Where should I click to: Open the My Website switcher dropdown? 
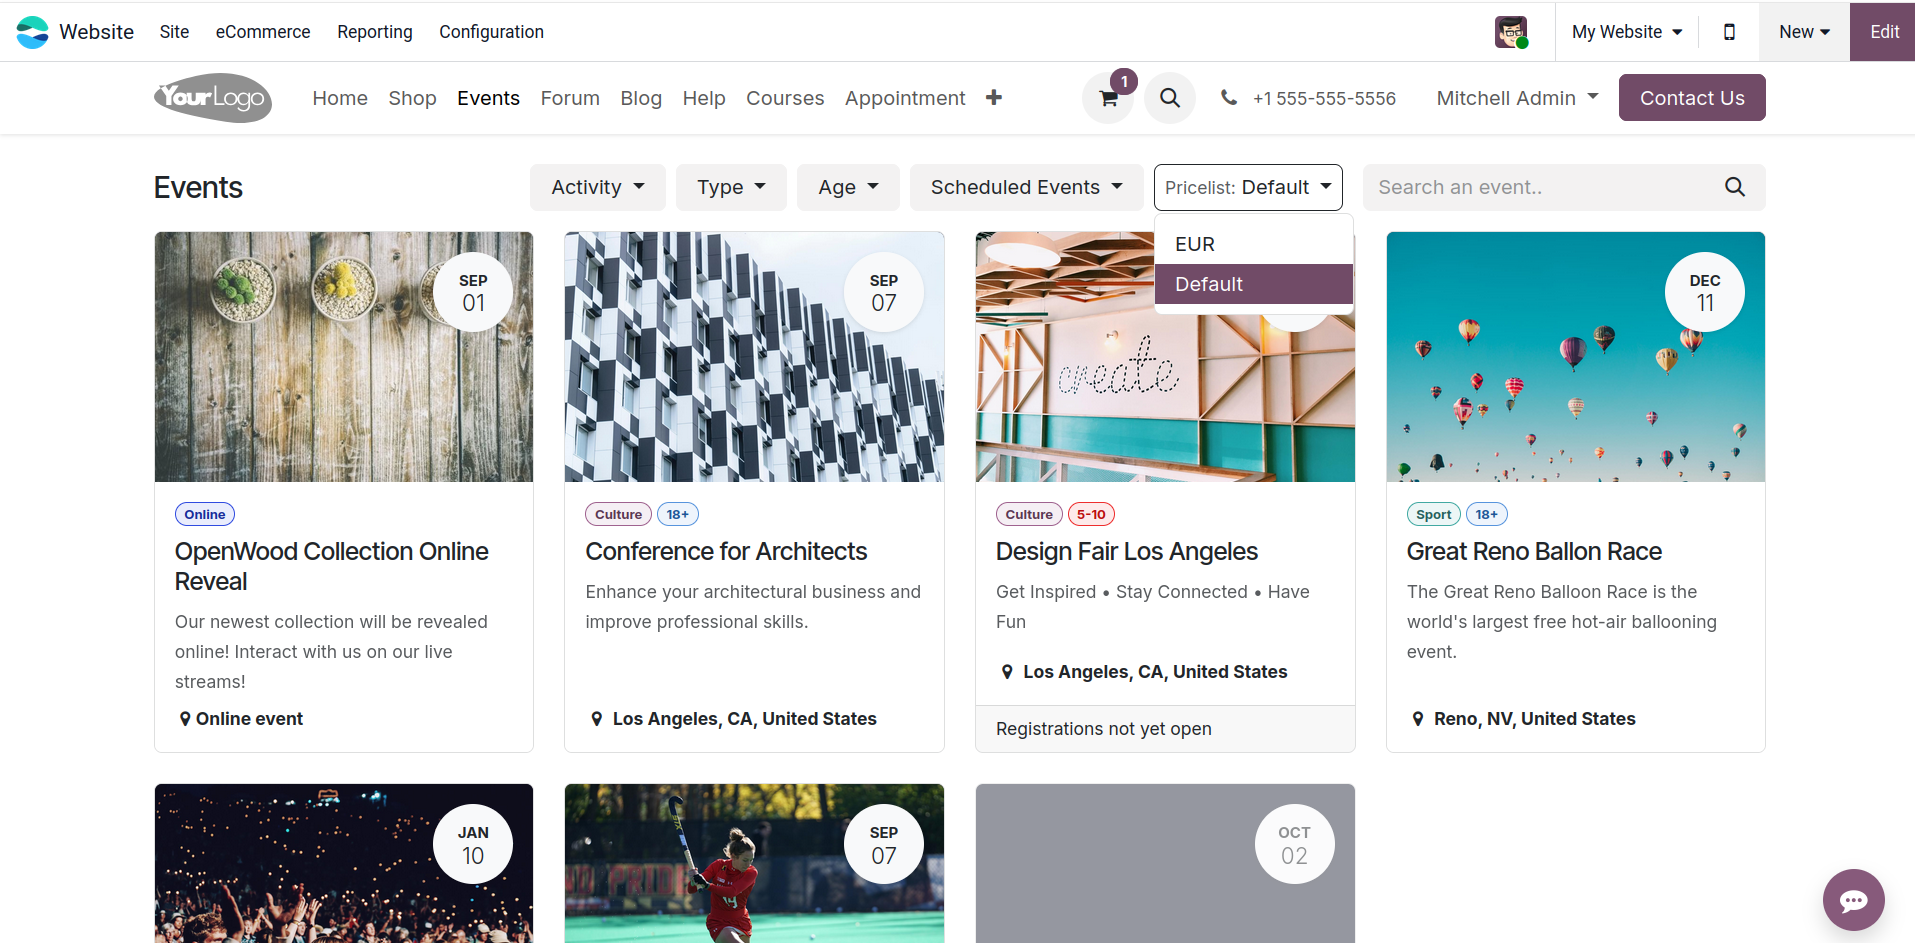(x=1626, y=32)
